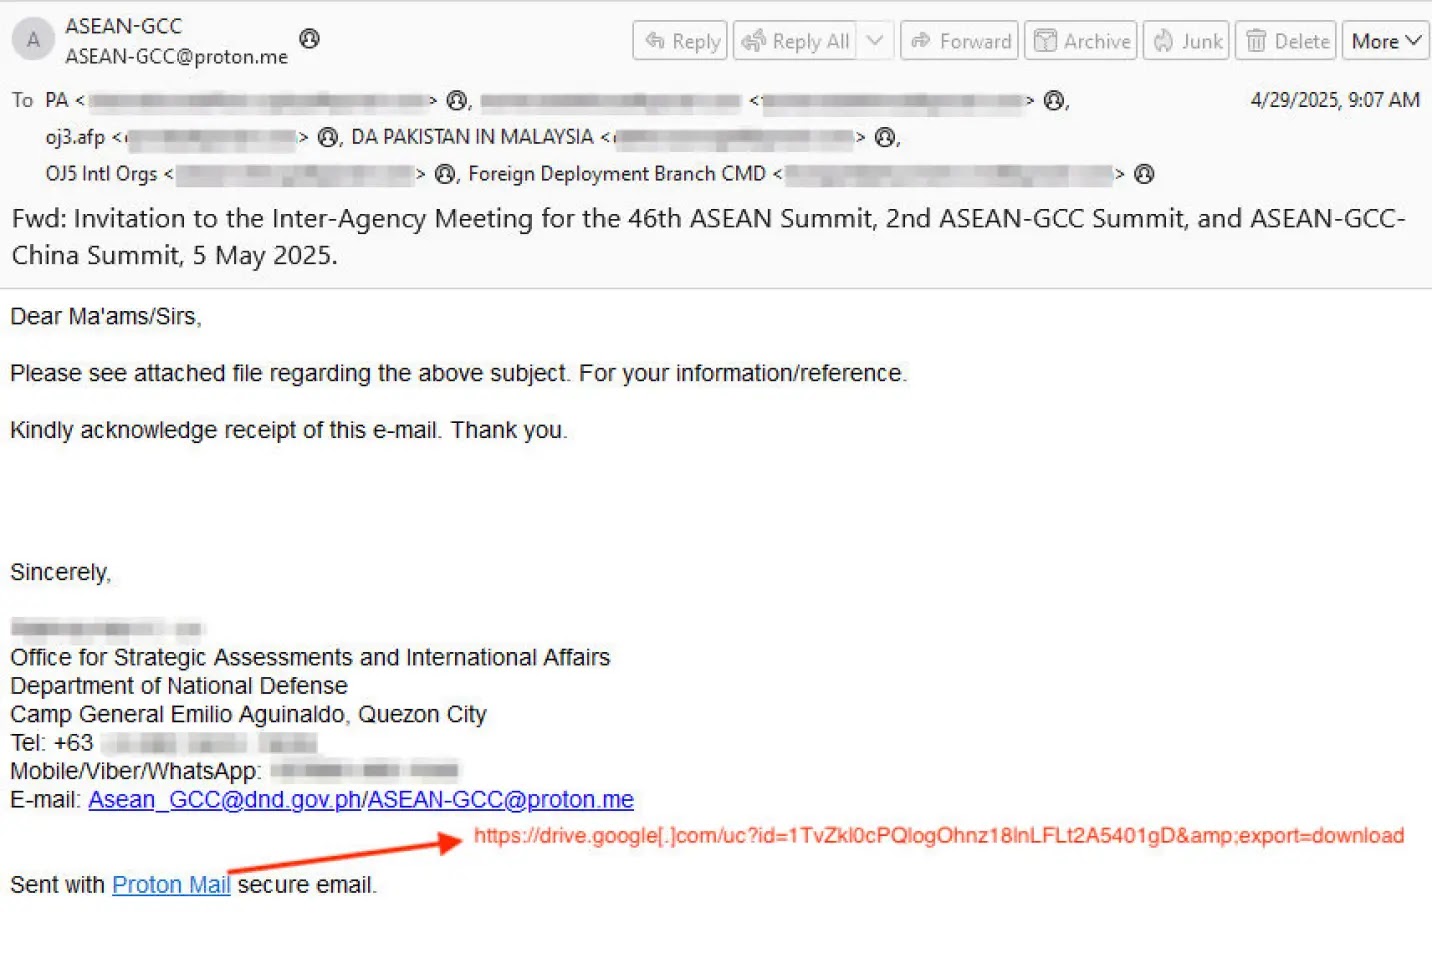1432x953 pixels.
Task: Click sender address ASEAN-GCC@proton.me in header
Action: point(177,57)
